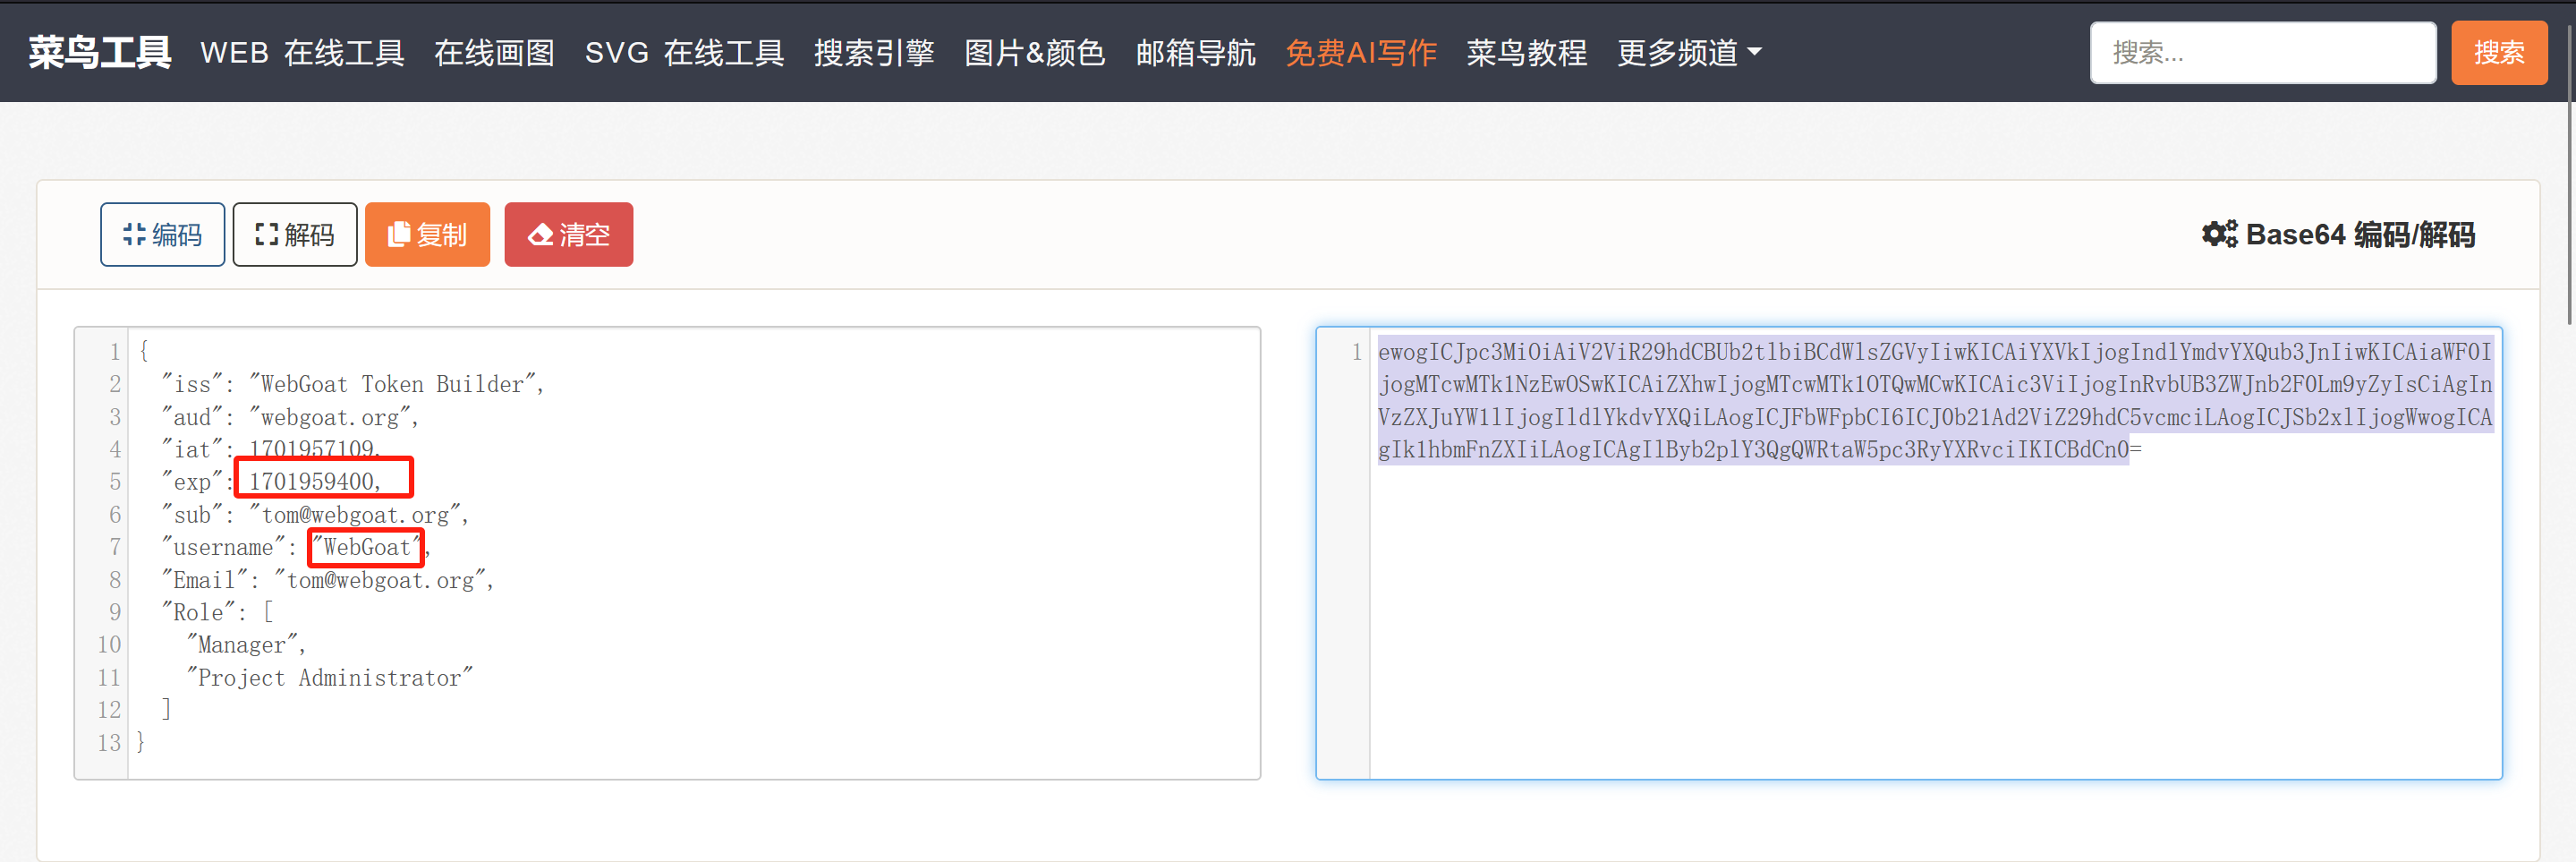
Task: Click the eraser icon in 清空 button
Action: (x=540, y=235)
